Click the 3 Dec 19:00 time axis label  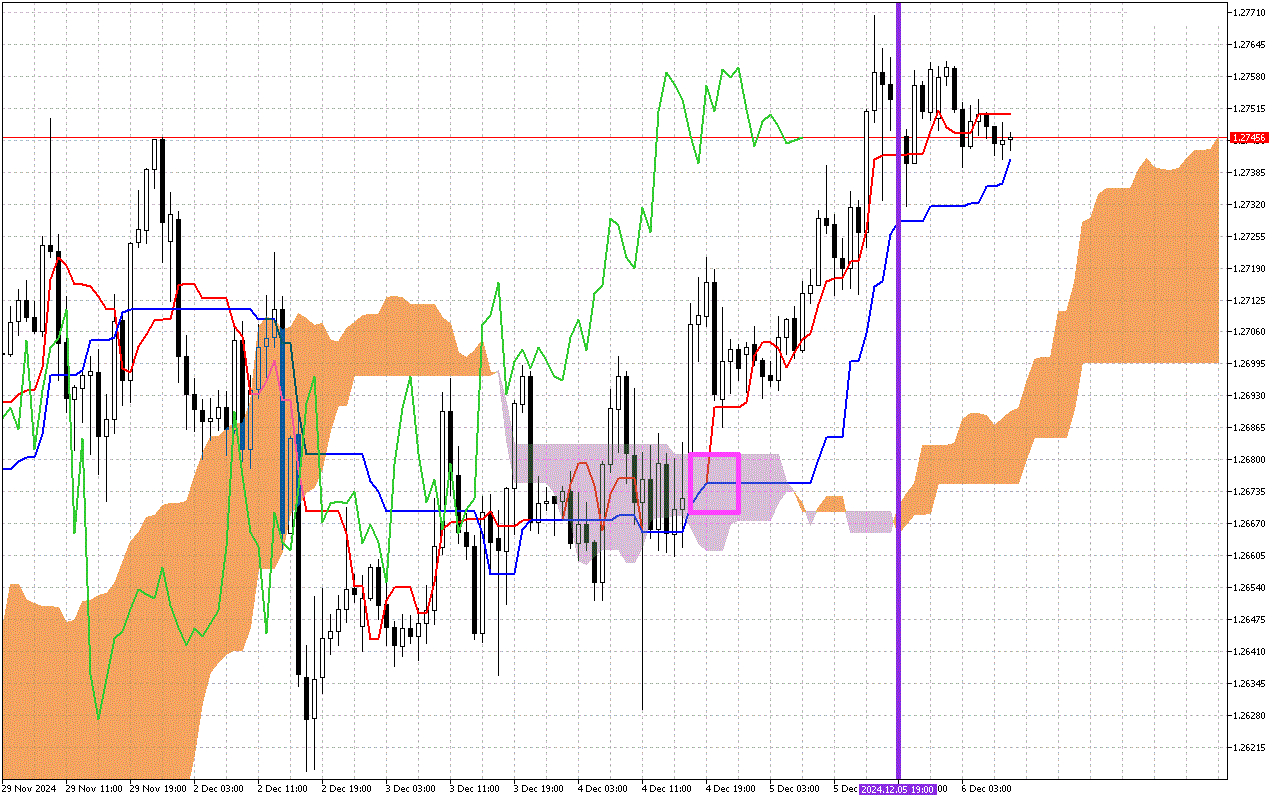(538, 789)
